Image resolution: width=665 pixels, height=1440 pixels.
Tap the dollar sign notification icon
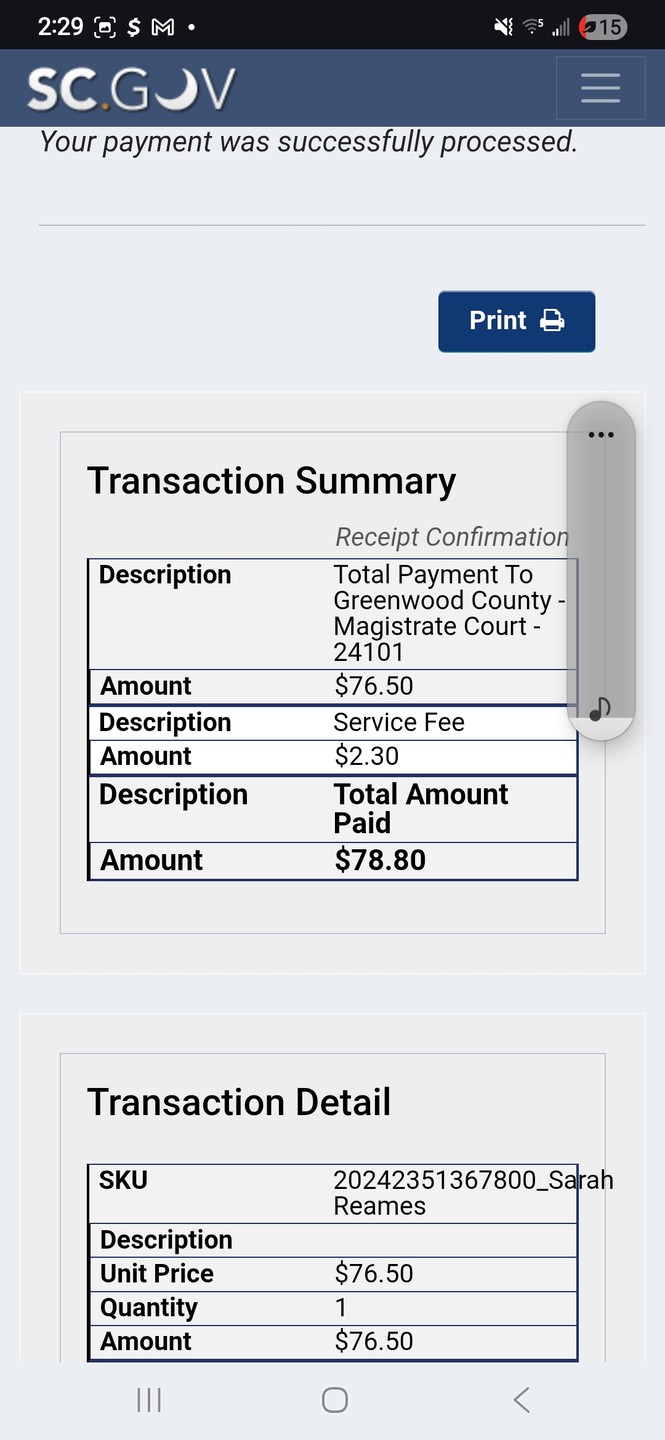click(x=134, y=27)
